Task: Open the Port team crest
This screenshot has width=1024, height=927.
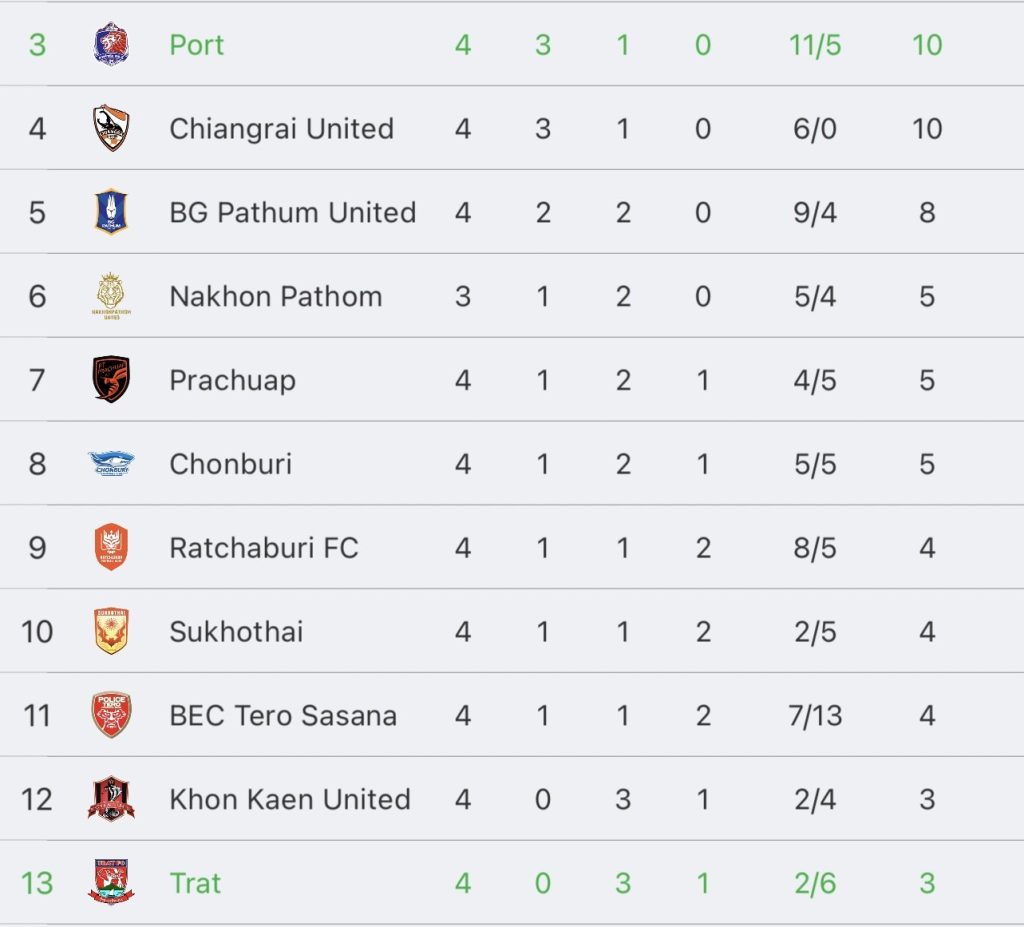Action: 111,44
